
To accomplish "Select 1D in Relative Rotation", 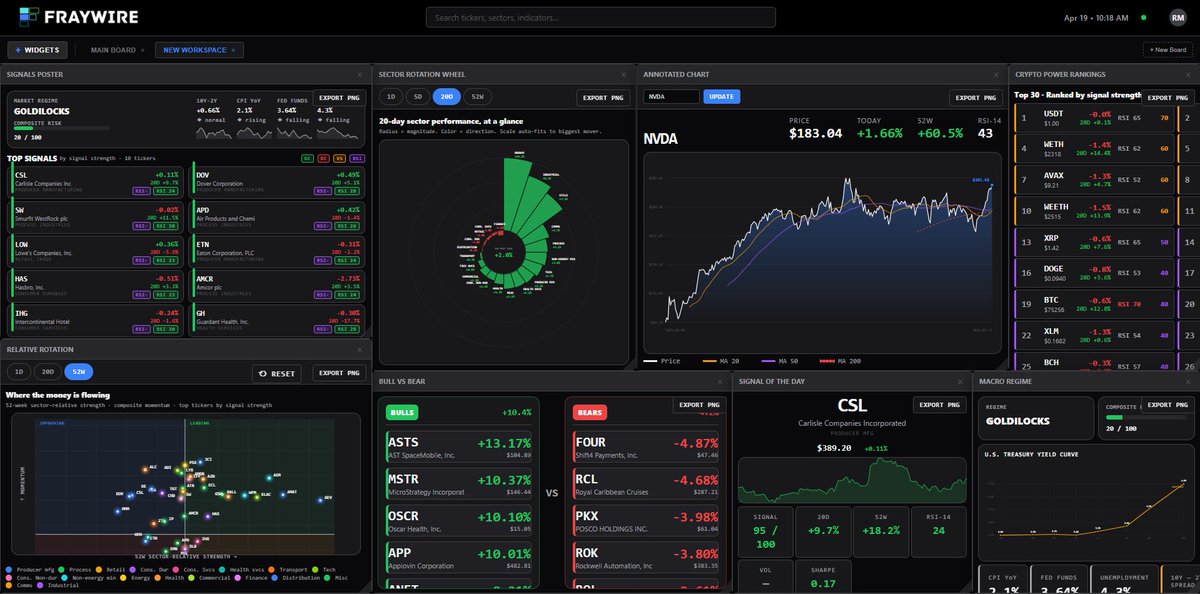I will point(19,372).
